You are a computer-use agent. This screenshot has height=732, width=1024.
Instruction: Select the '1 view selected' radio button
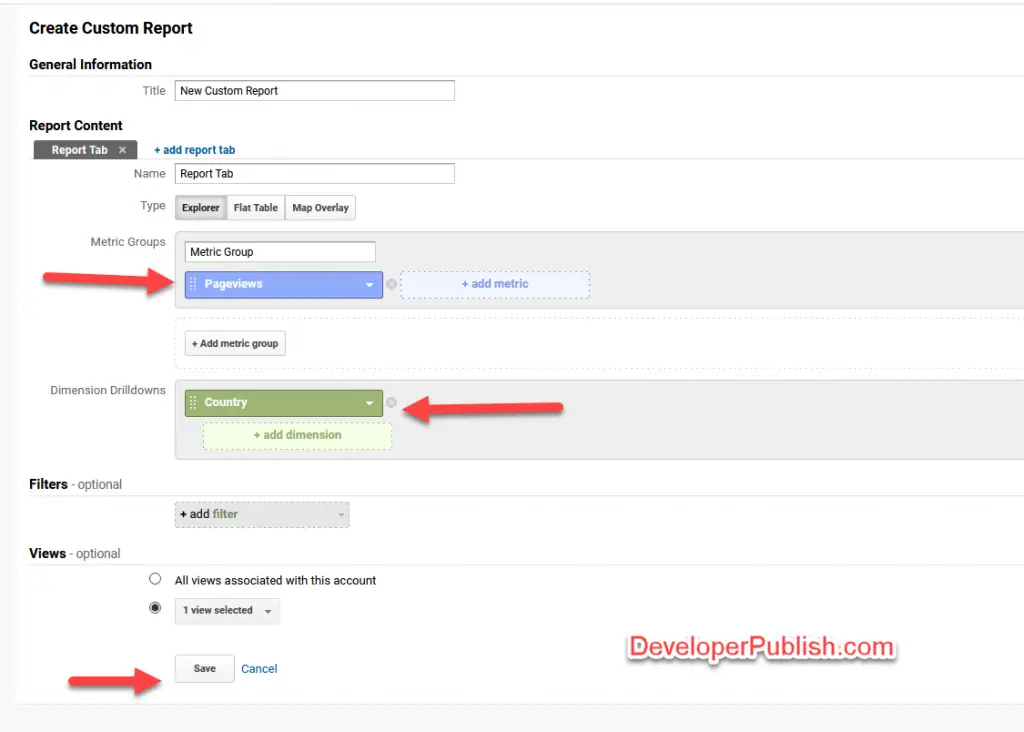point(155,608)
